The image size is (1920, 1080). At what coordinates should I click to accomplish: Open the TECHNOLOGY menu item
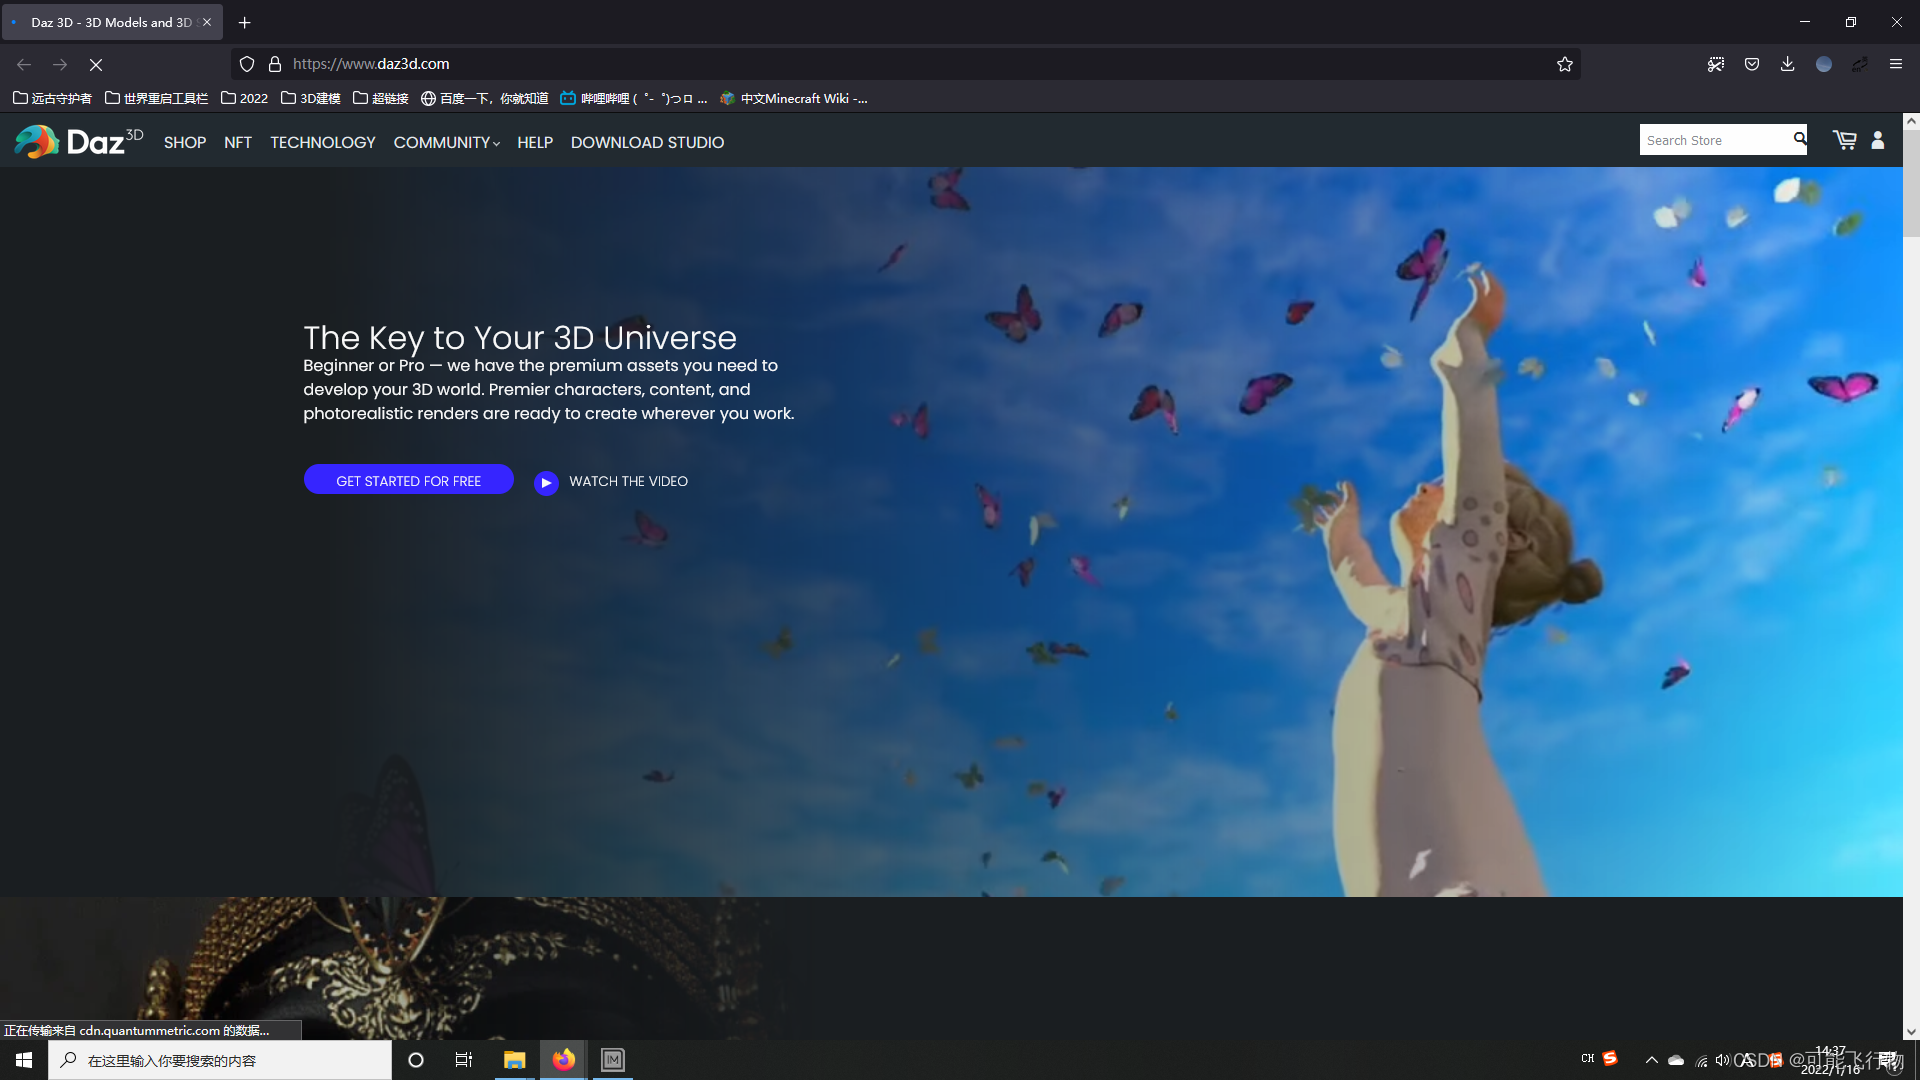[322, 143]
